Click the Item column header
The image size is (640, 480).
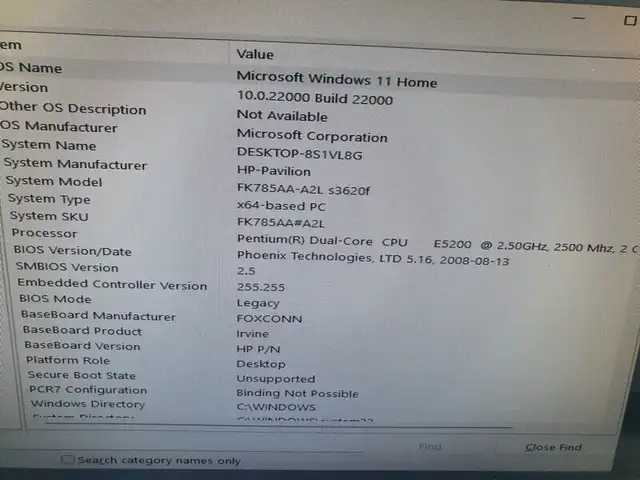[x=10, y=44]
